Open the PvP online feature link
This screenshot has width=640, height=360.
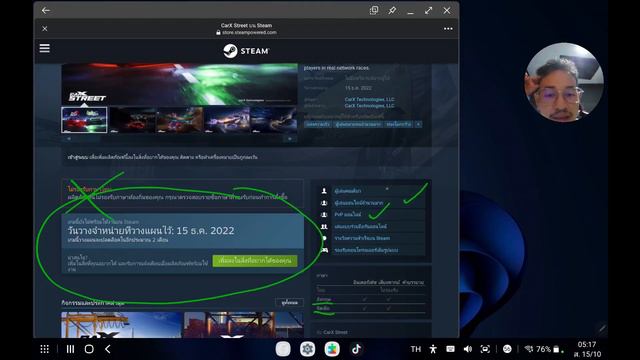coord(348,214)
